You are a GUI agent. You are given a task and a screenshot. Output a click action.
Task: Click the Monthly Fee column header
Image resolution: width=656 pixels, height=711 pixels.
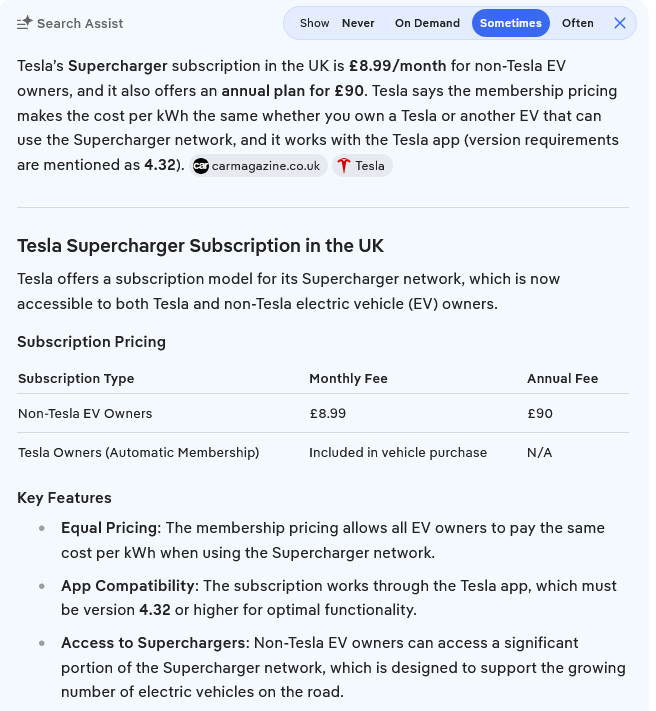tap(348, 379)
